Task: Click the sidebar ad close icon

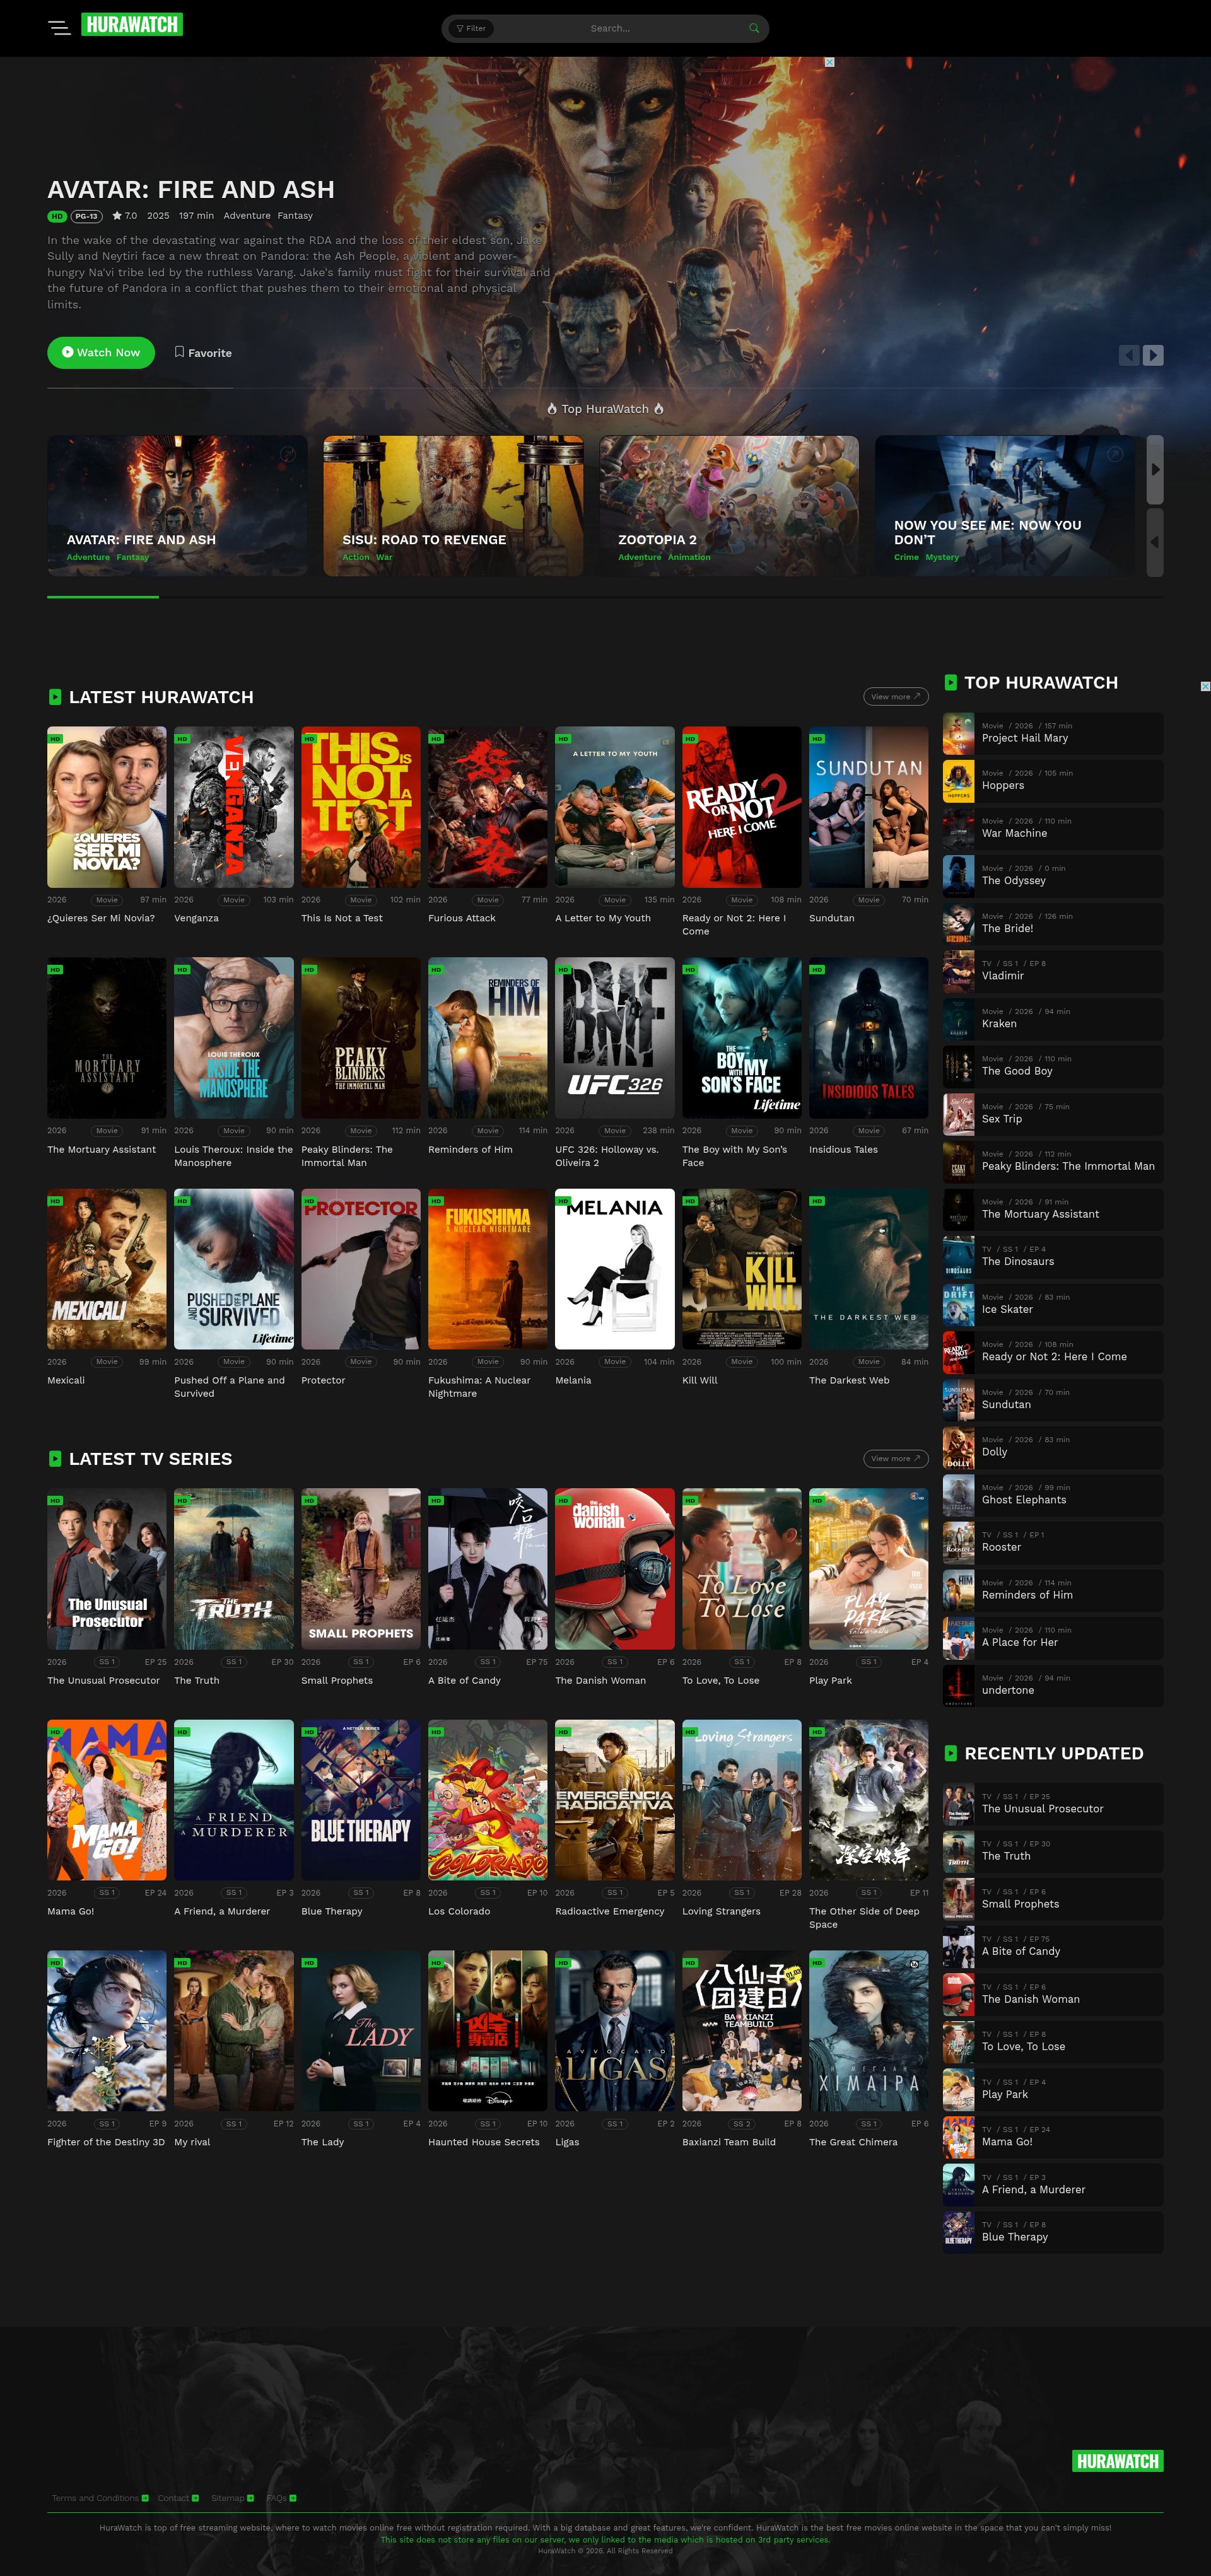Action: click(1205, 686)
